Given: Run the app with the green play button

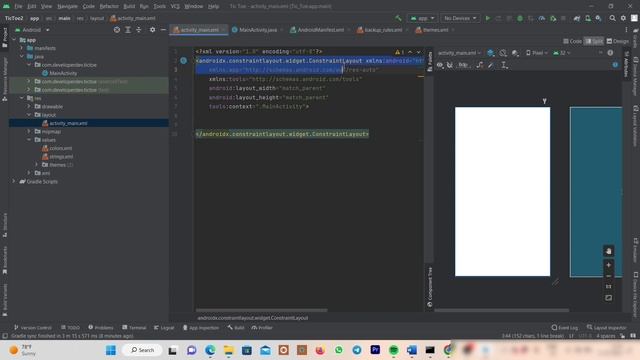Looking at the screenshot, I should pos(487,18).
